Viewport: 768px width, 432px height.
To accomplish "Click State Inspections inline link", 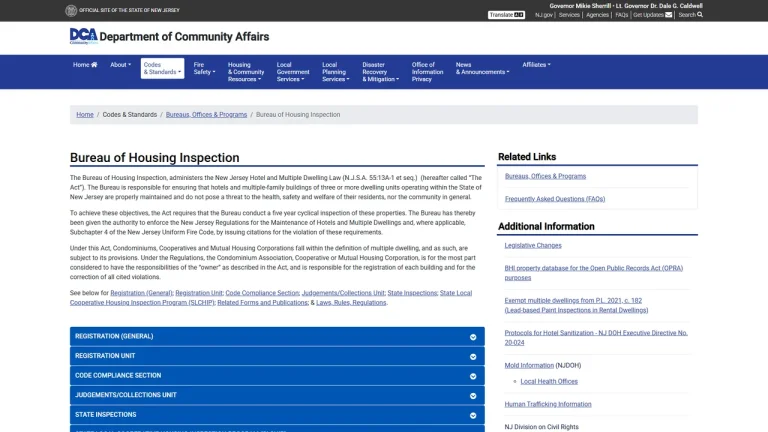I will click(x=412, y=293).
